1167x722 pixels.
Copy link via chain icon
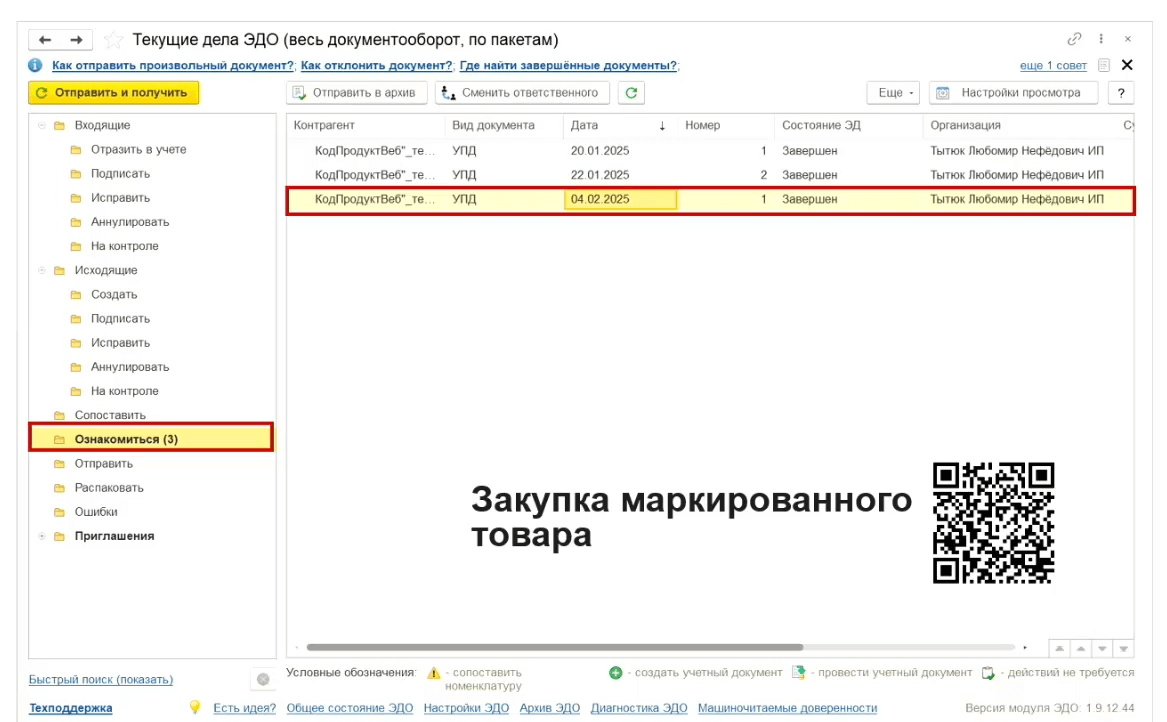pos(1075,39)
